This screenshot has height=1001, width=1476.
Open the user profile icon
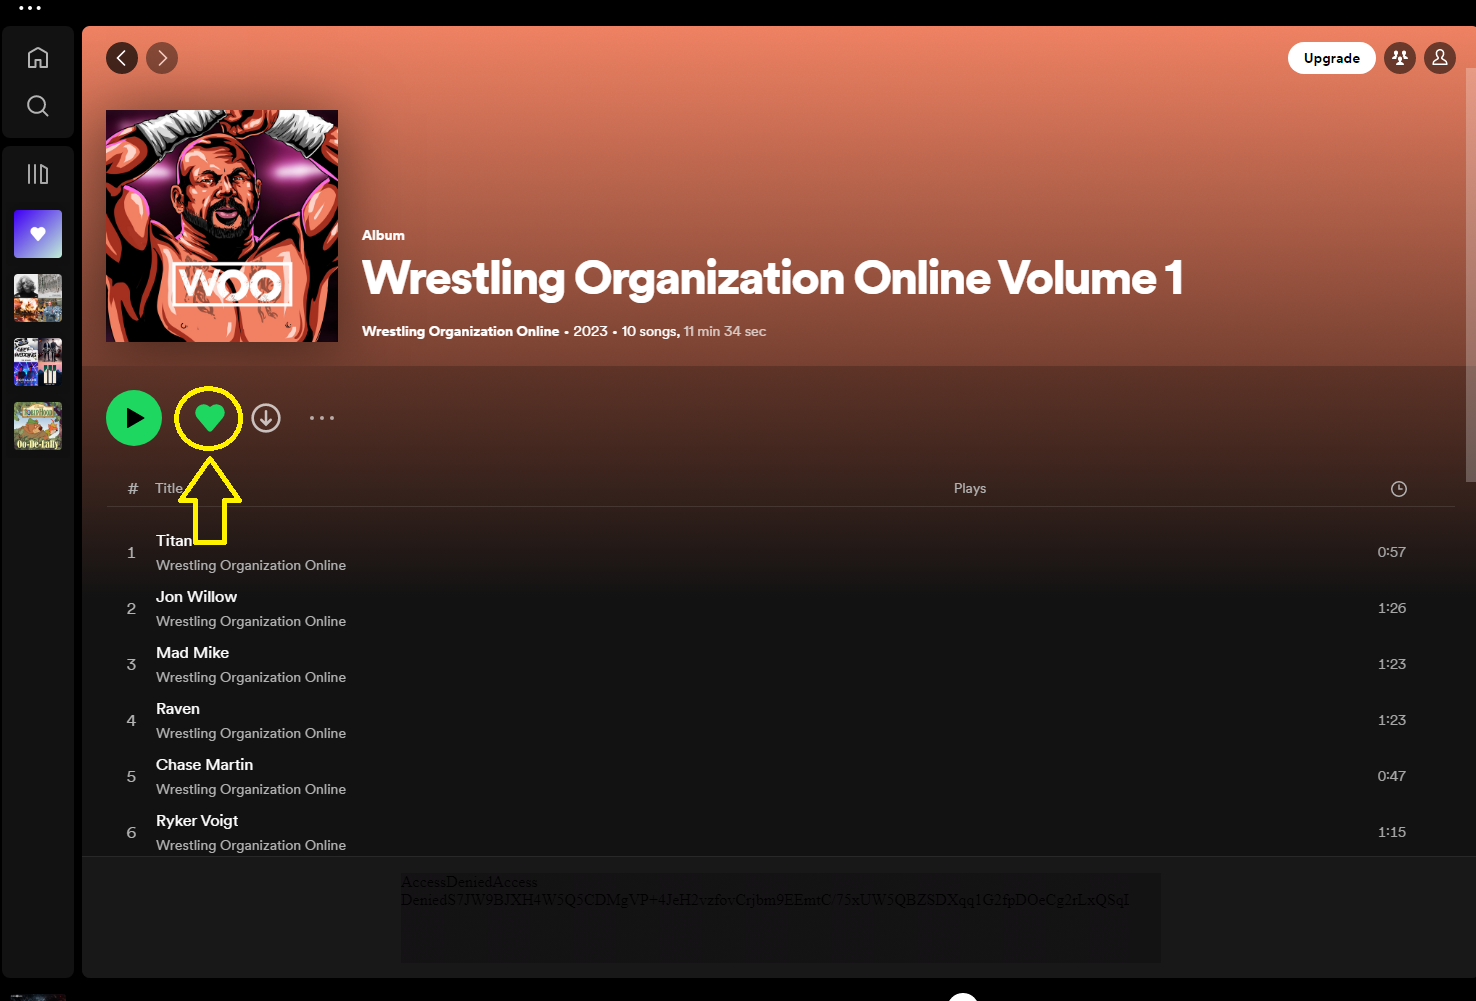click(x=1440, y=58)
